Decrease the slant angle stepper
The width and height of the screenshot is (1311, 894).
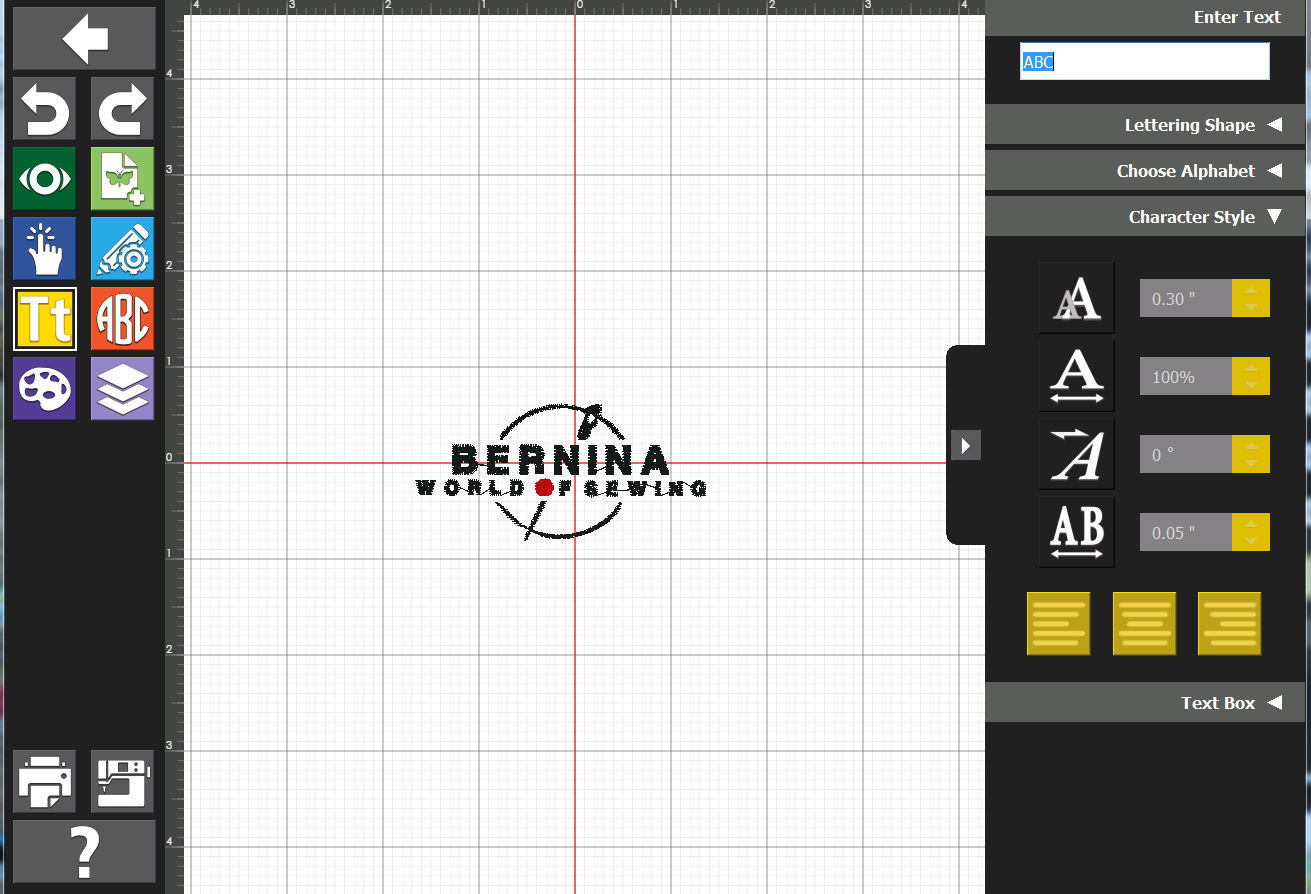click(x=1251, y=464)
